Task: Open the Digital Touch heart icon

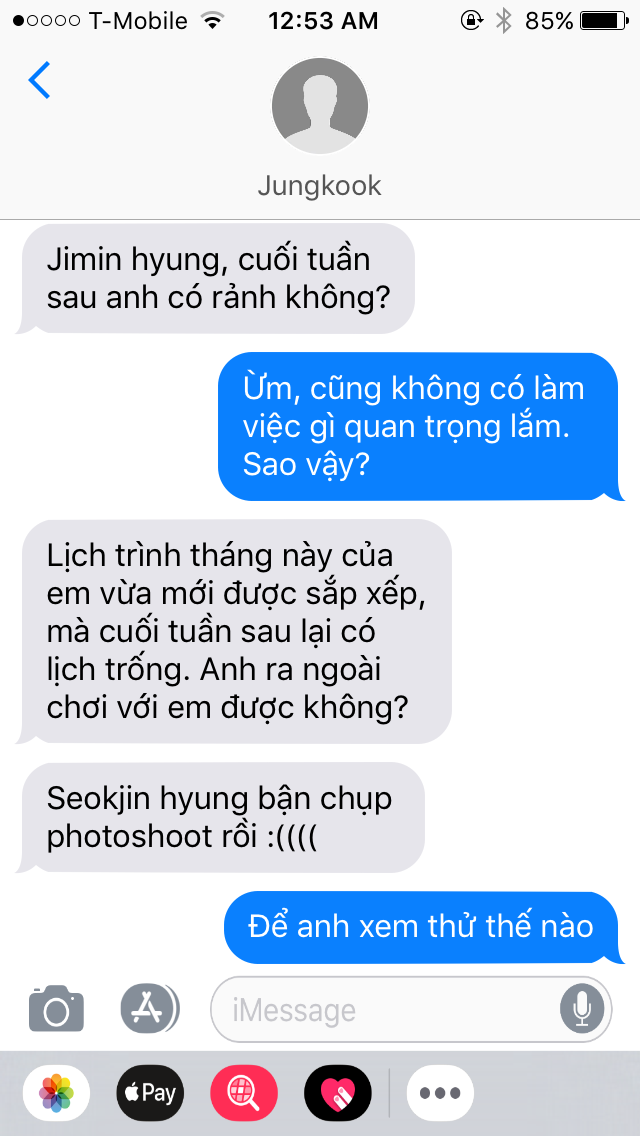Action: [x=338, y=1093]
